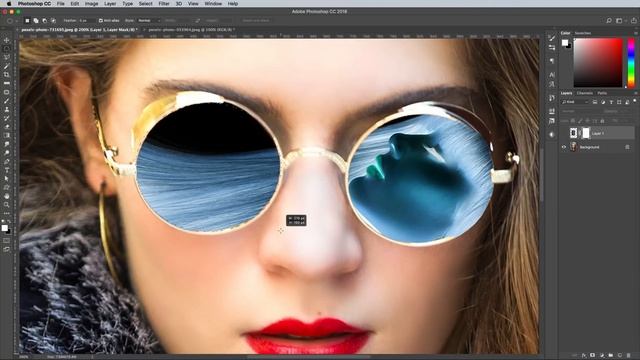Select the Hand tool

point(7,196)
